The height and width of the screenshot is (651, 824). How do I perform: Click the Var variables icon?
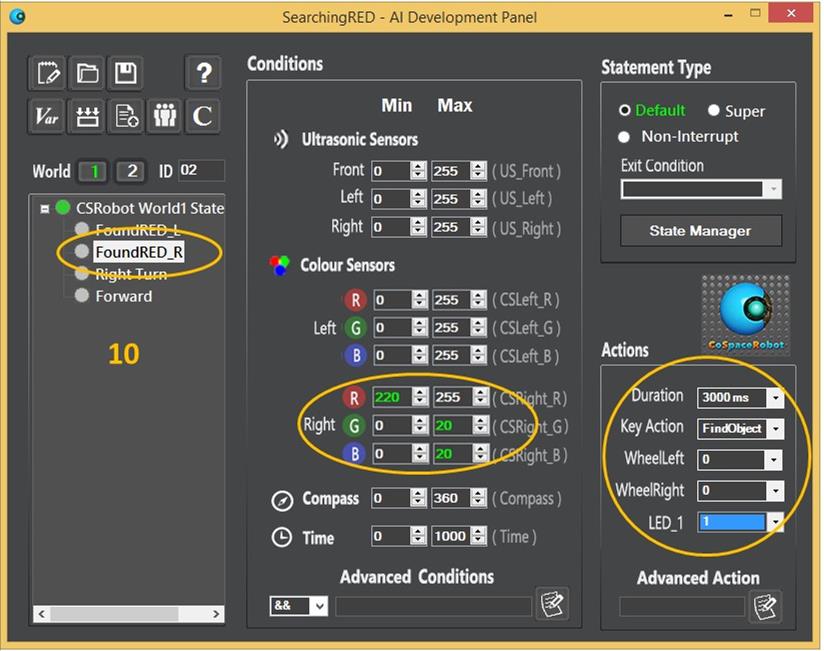(48, 116)
